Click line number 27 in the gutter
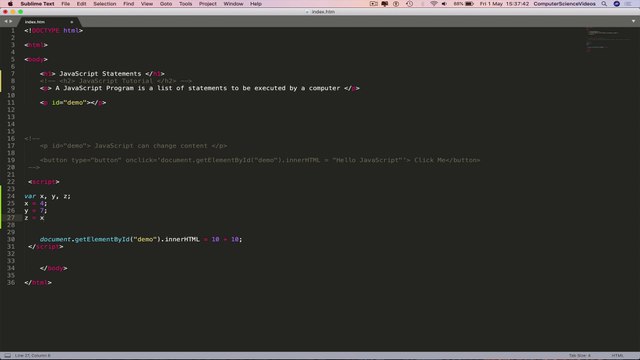Screen dimensions: 640x360 pyautogui.click(x=11, y=218)
